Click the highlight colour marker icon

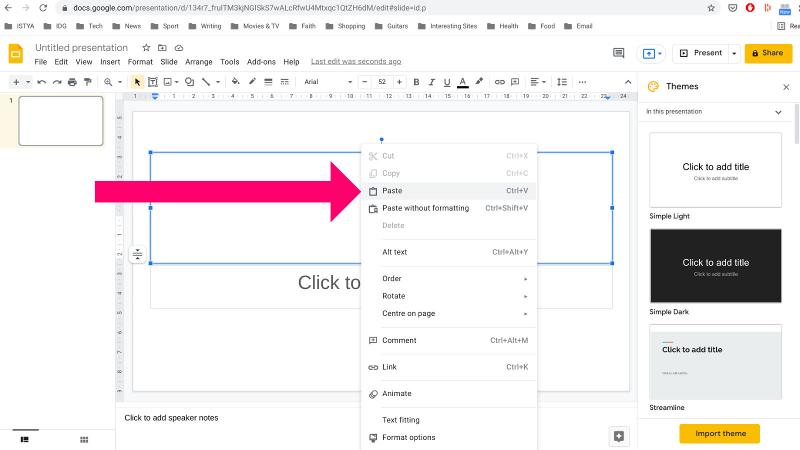(479, 82)
